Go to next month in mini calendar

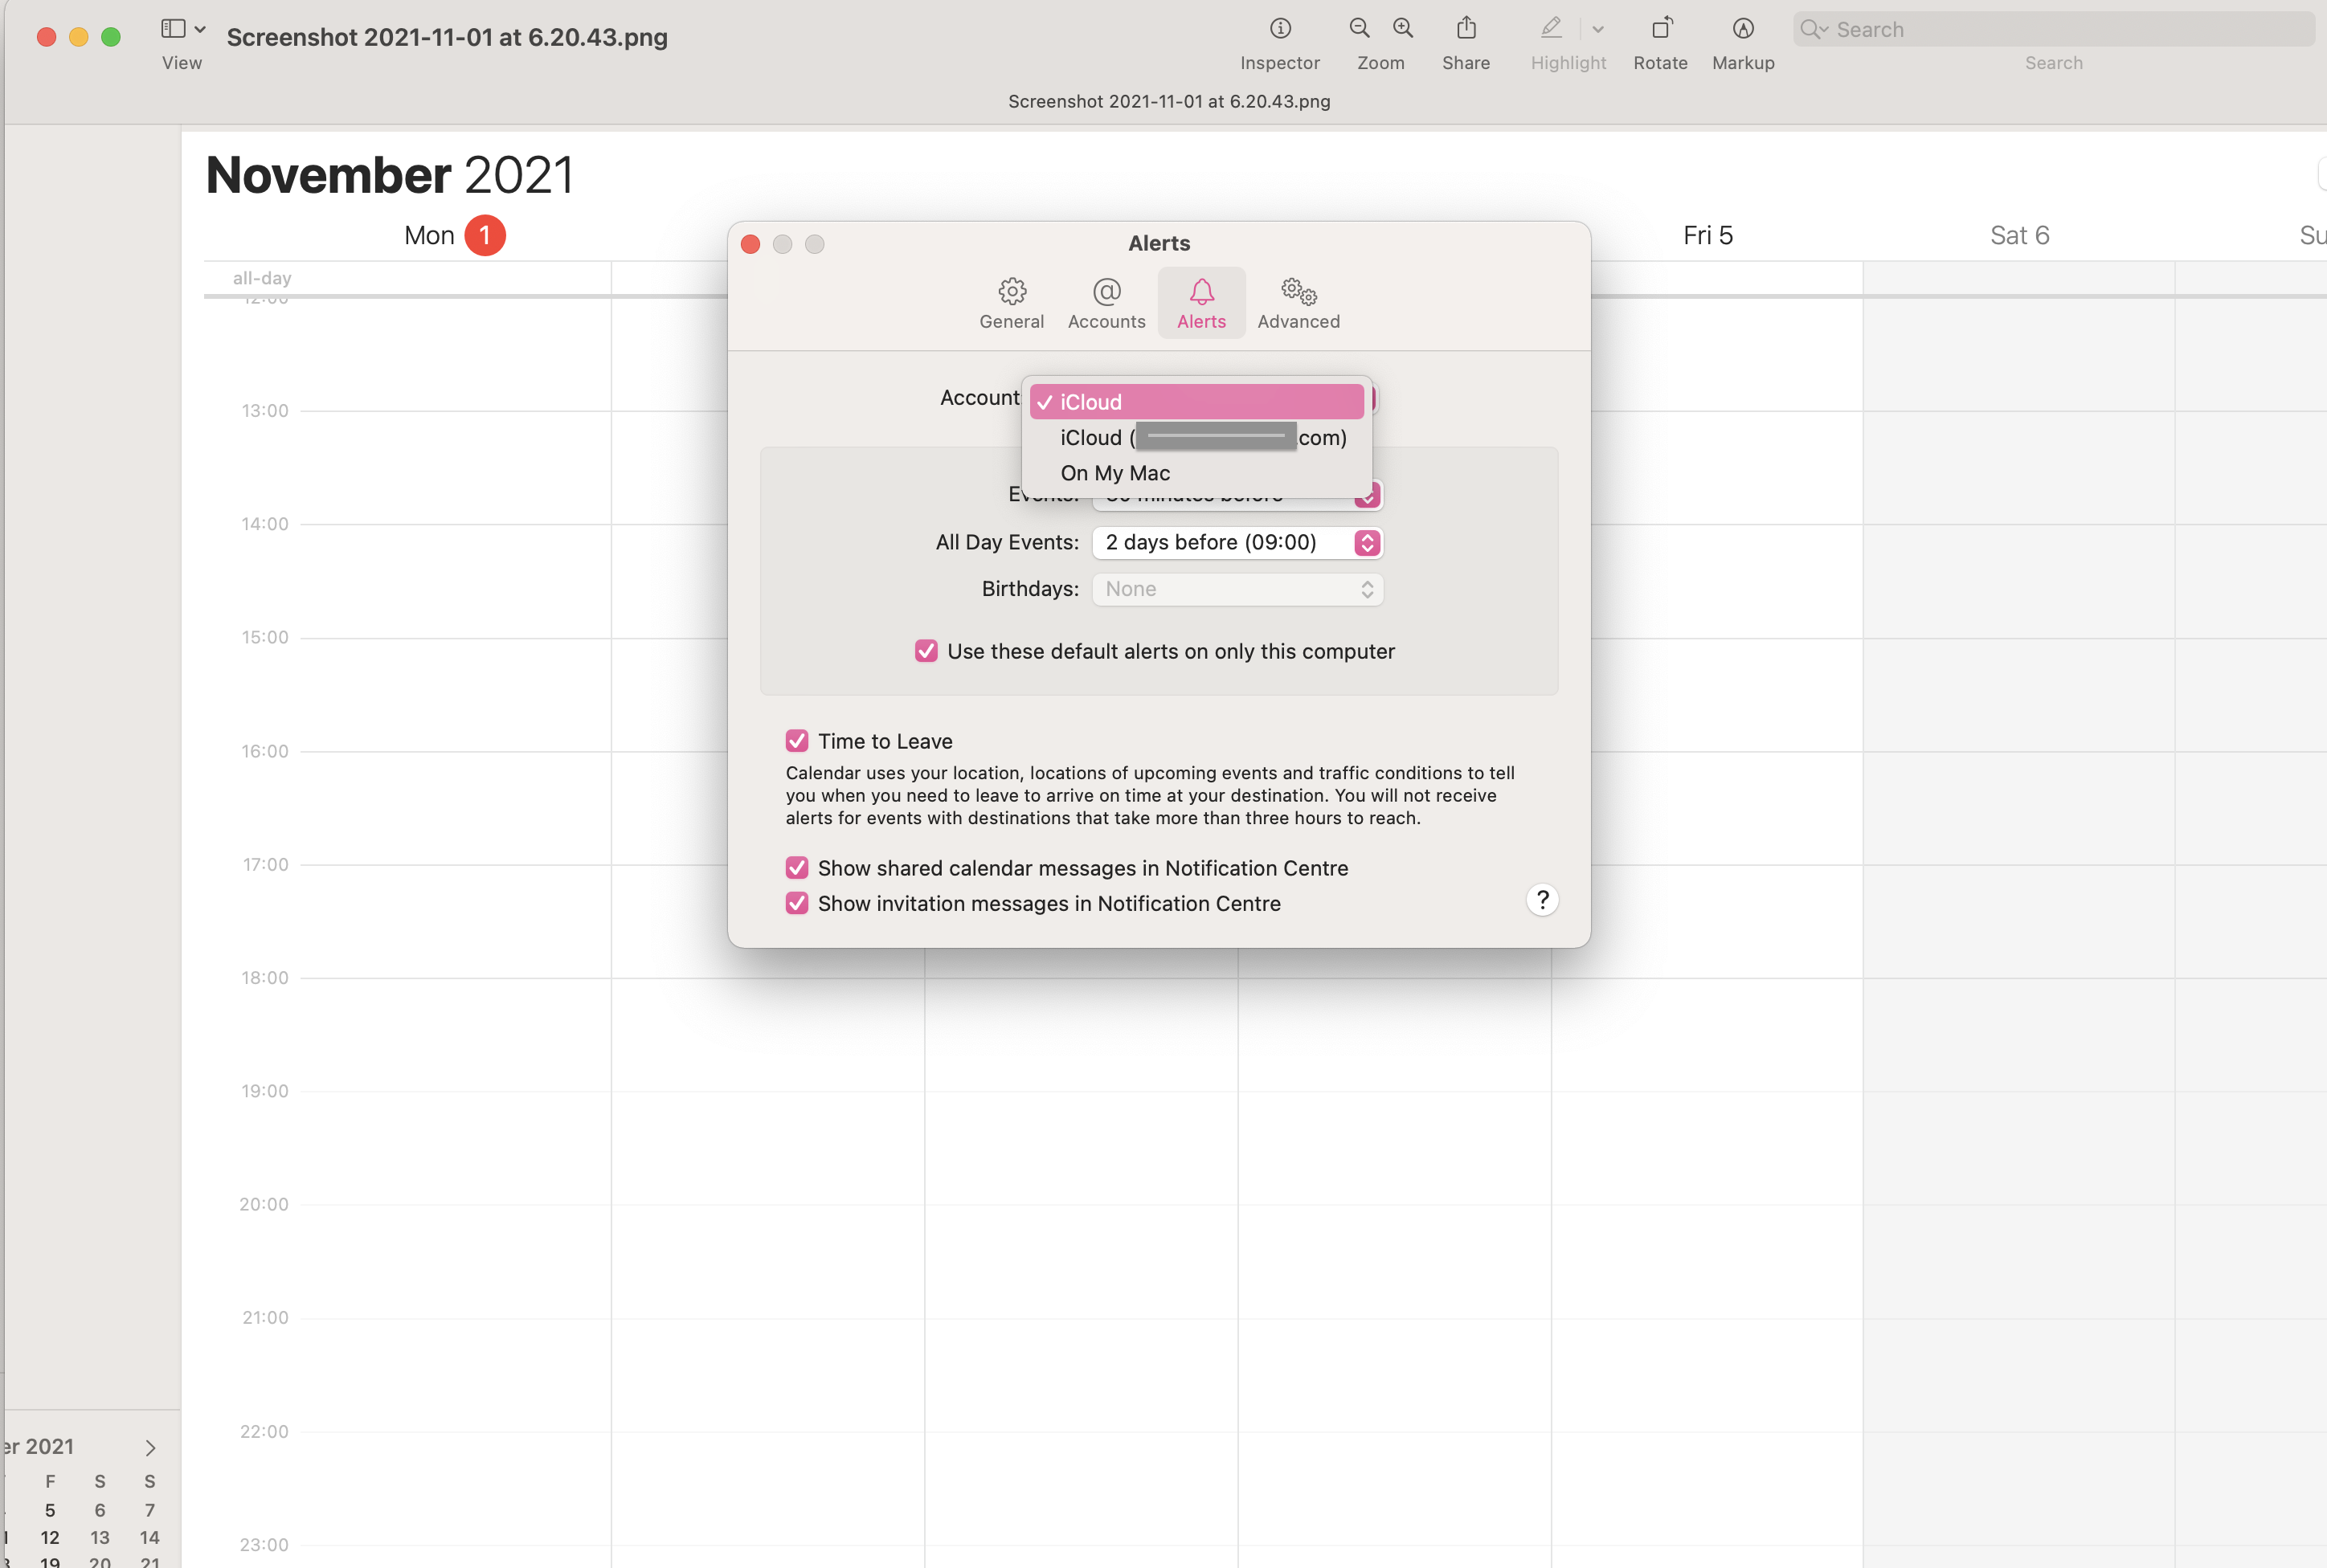tap(150, 1447)
